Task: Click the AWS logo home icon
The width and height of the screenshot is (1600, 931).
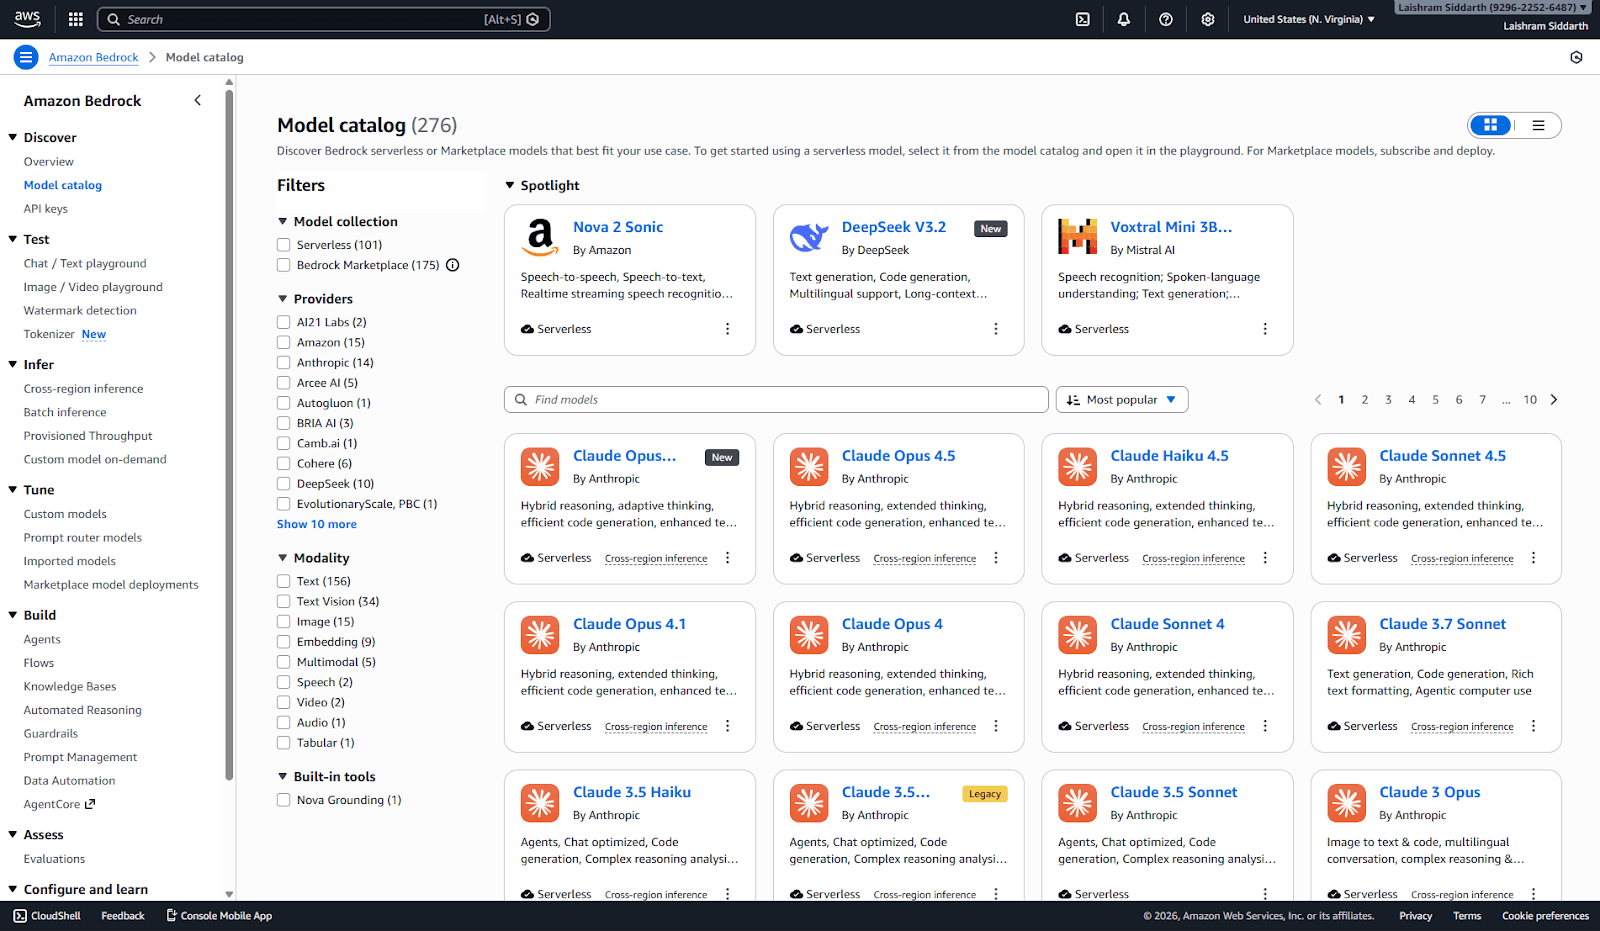Action: click(27, 19)
